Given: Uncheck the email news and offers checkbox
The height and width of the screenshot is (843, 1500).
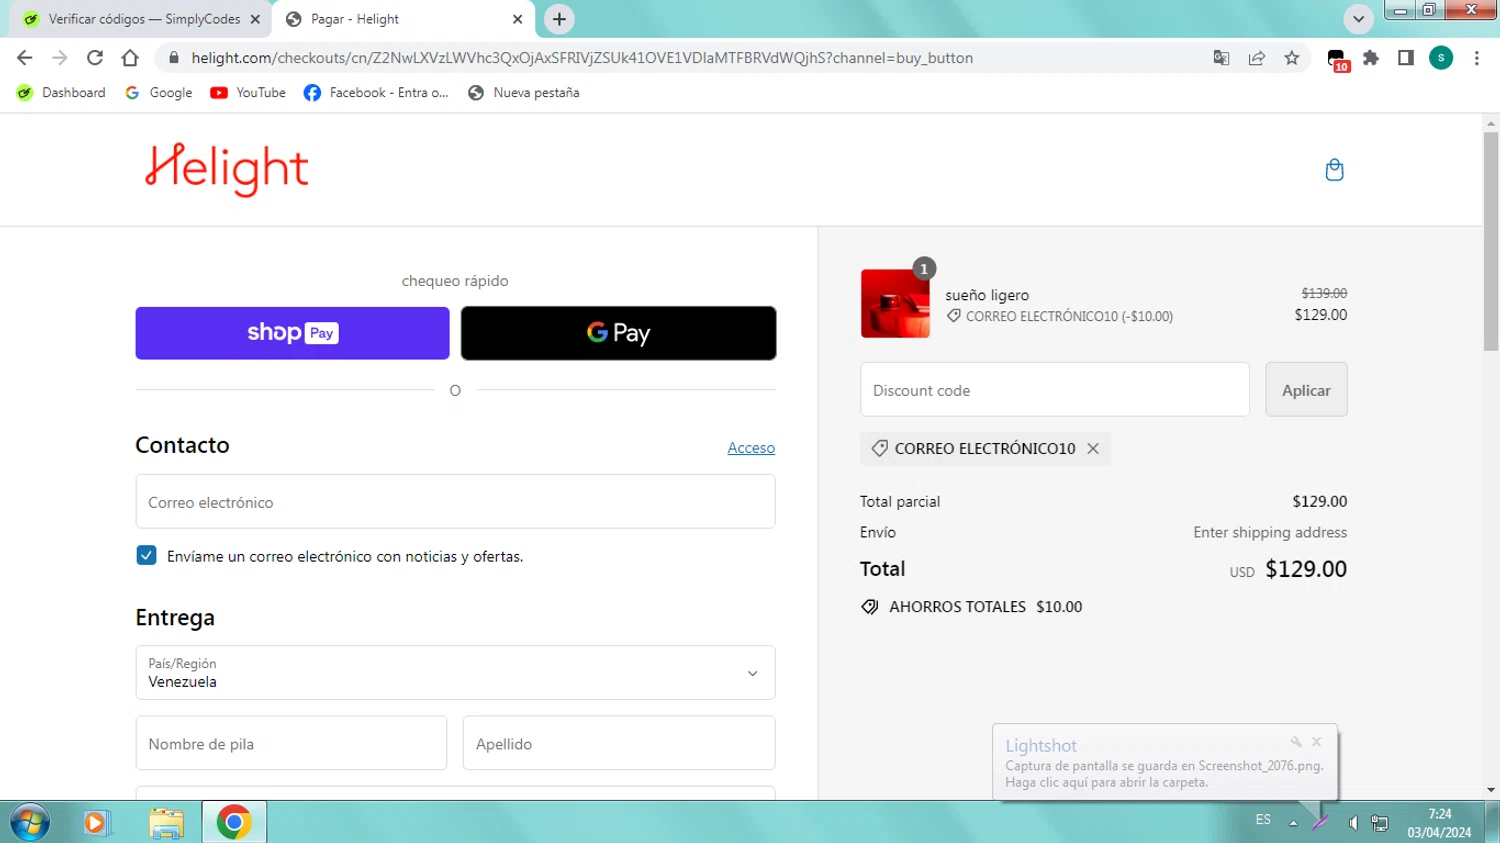Looking at the screenshot, I should point(146,555).
